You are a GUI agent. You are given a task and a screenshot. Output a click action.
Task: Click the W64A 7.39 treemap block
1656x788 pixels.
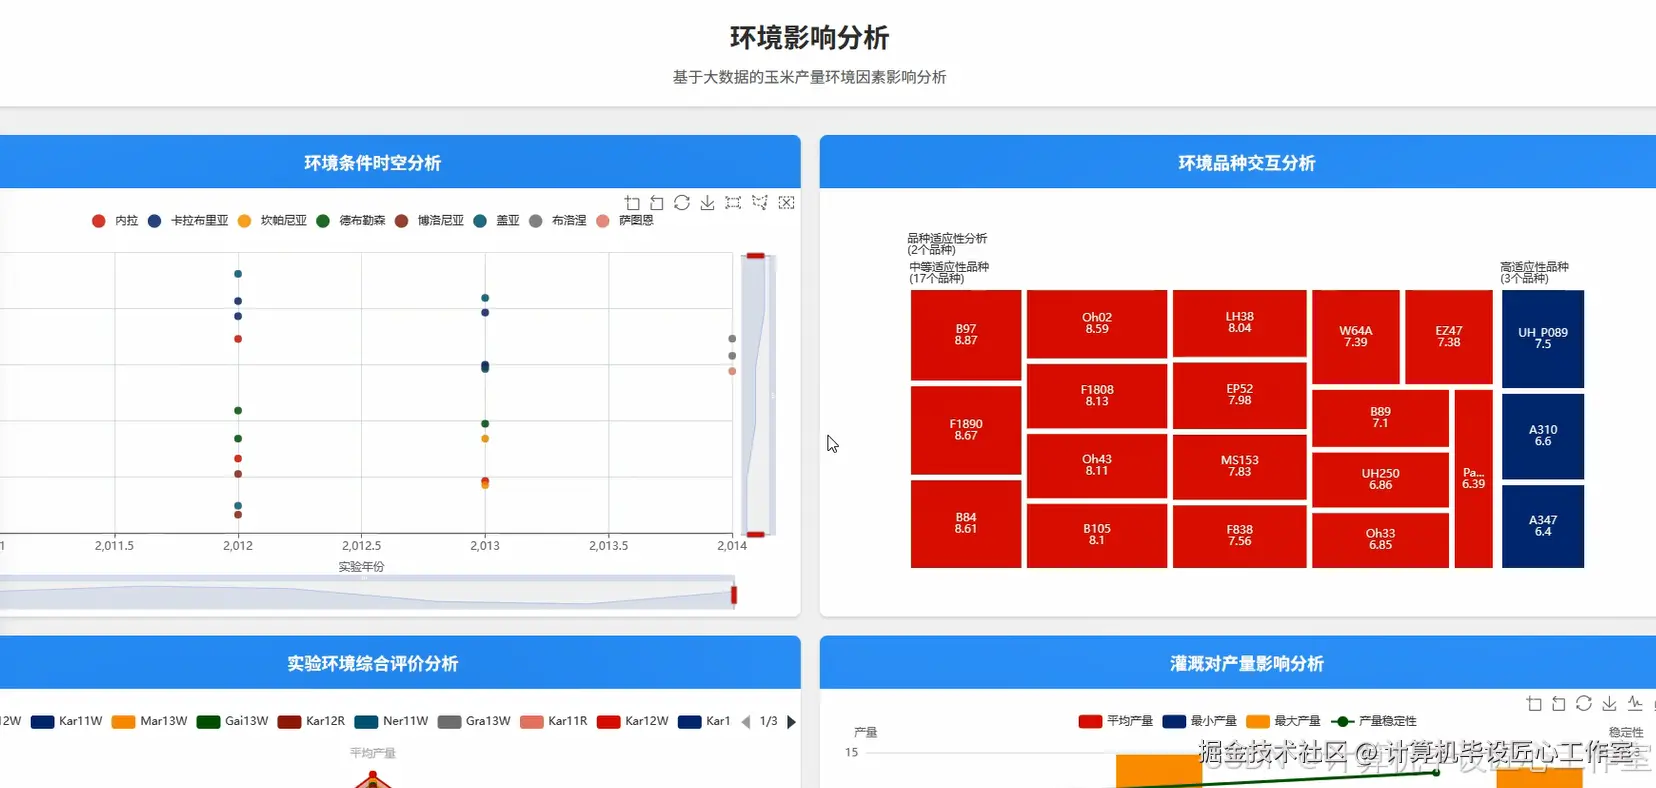point(1356,337)
